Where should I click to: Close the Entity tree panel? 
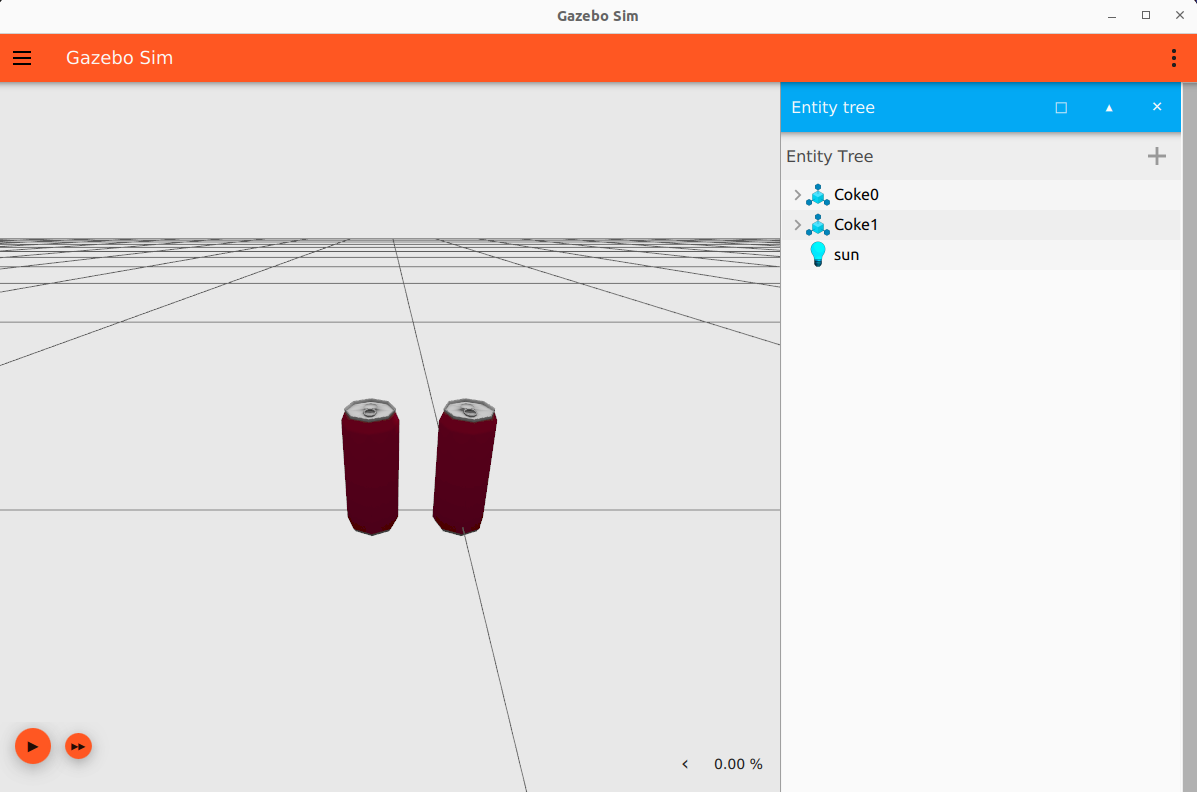click(1157, 107)
